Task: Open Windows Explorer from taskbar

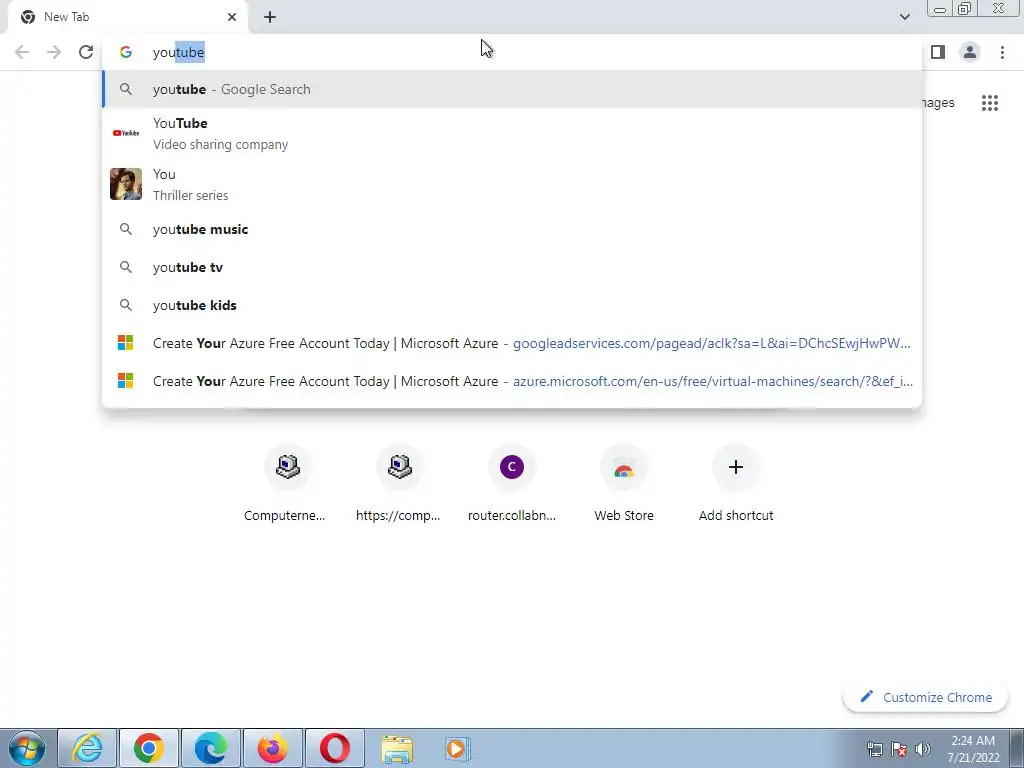Action: pos(397,748)
